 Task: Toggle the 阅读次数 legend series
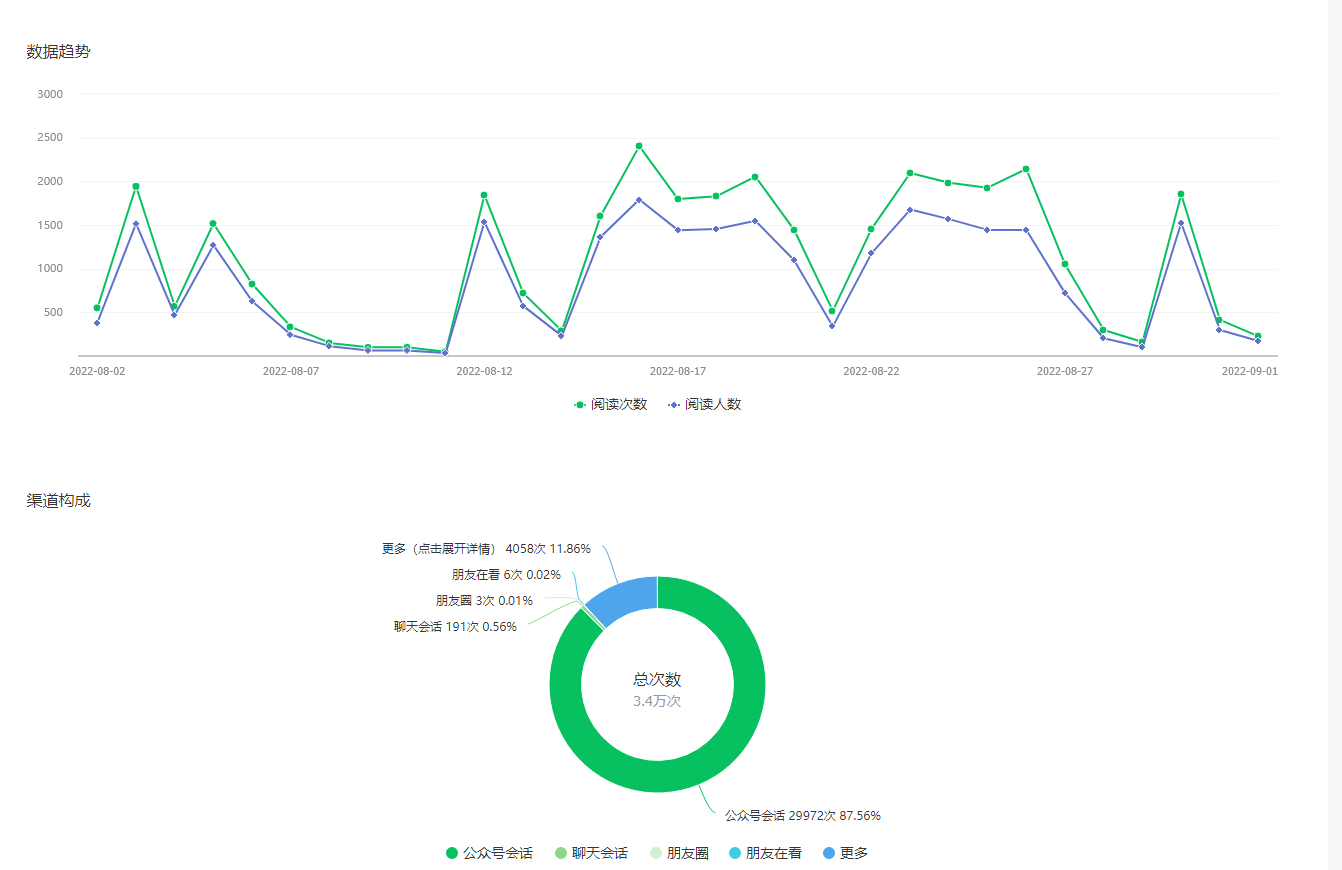pyautogui.click(x=610, y=405)
